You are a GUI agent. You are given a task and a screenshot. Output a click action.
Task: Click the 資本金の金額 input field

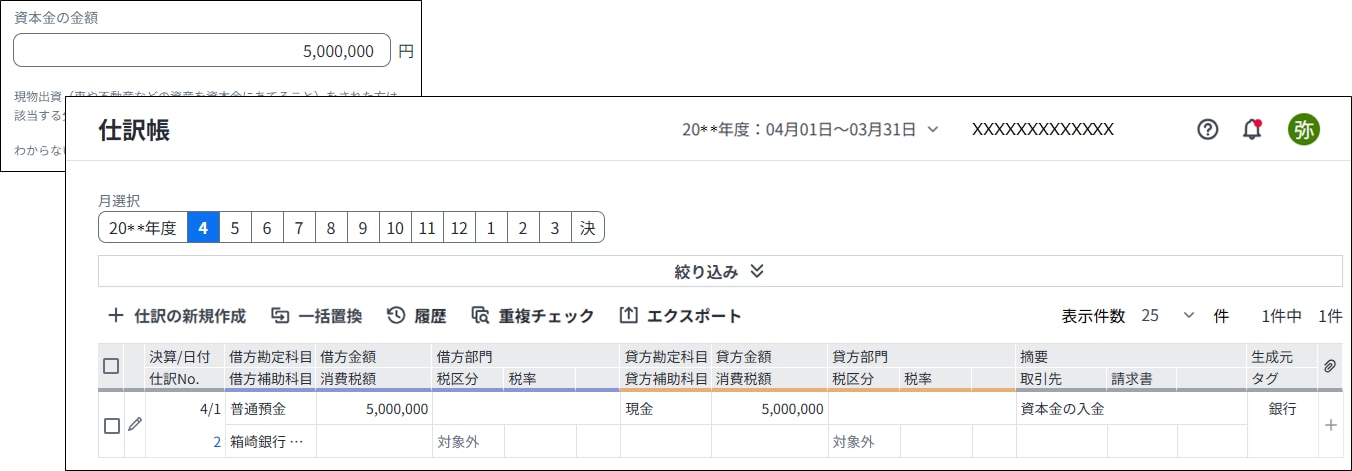pyautogui.click(x=202, y=51)
